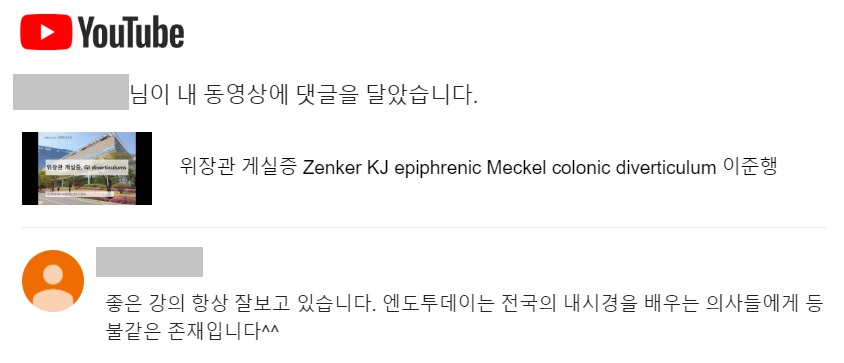Click the title banner inside the thumbnail
Viewport: 844px width, 363px height.
pos(87,167)
